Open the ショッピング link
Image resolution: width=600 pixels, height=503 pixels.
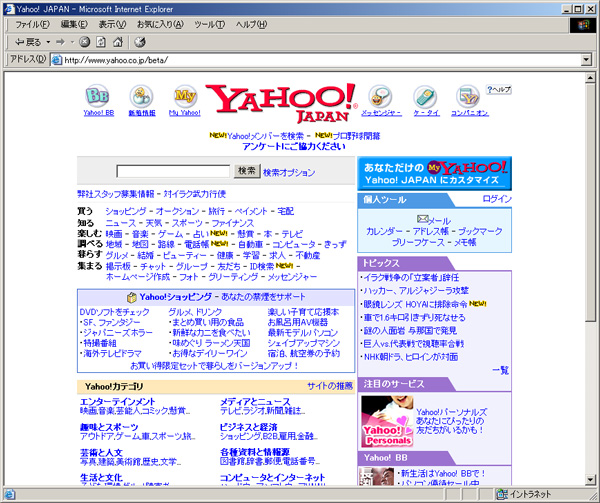(x=126, y=211)
